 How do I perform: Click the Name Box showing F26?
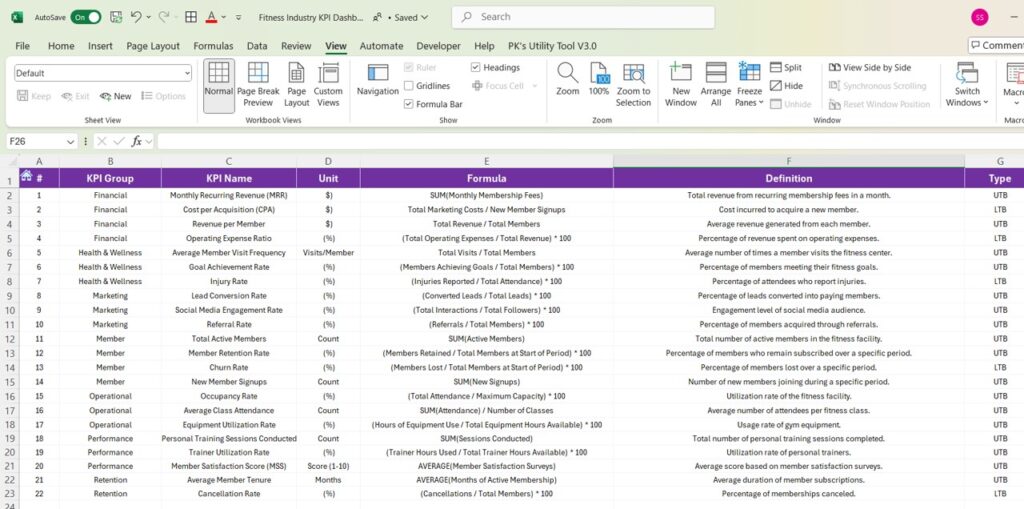(x=36, y=141)
